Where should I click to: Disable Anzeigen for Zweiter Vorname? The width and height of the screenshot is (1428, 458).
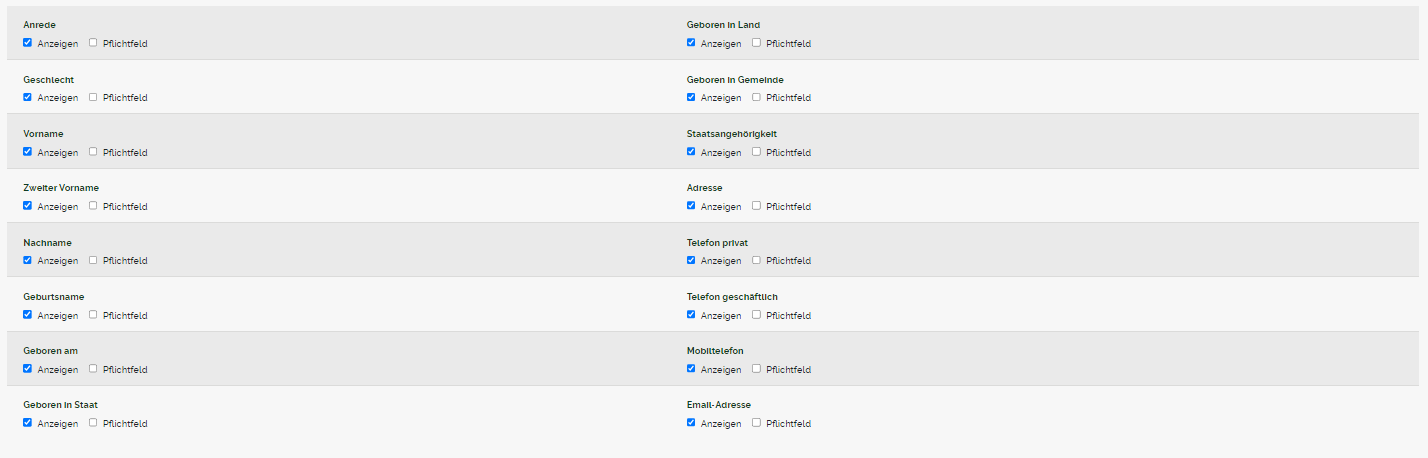tap(28, 206)
